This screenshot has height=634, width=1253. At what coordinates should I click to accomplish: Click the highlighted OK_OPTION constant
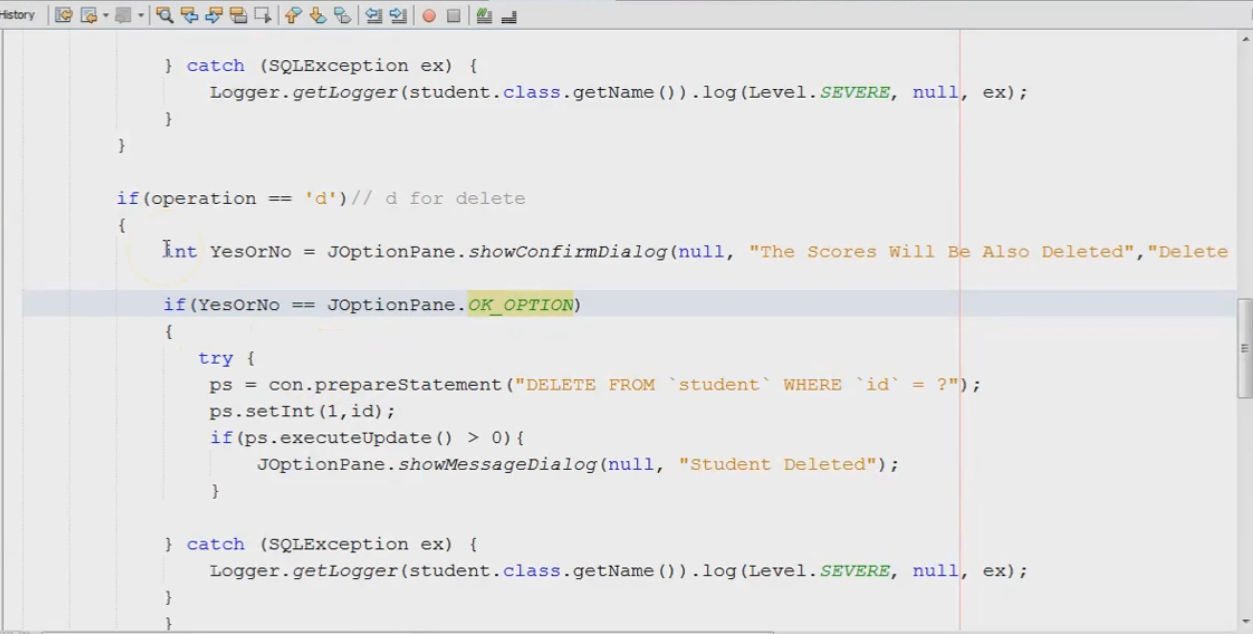coord(521,305)
